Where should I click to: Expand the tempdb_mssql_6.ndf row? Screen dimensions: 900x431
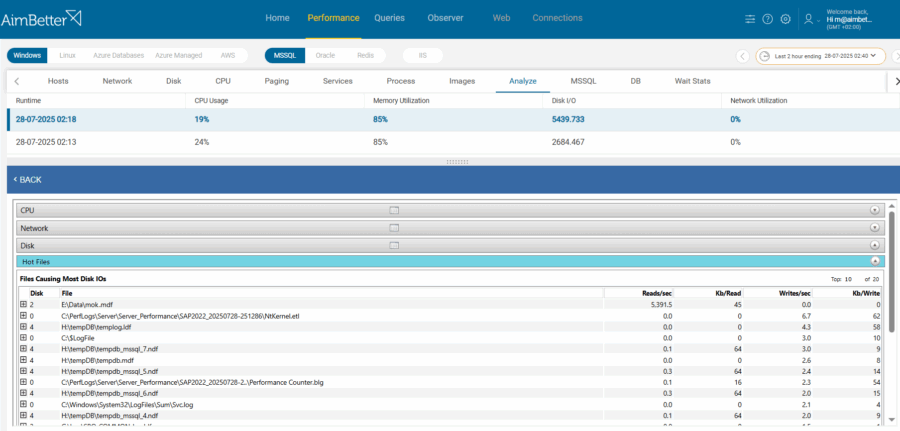(24, 393)
